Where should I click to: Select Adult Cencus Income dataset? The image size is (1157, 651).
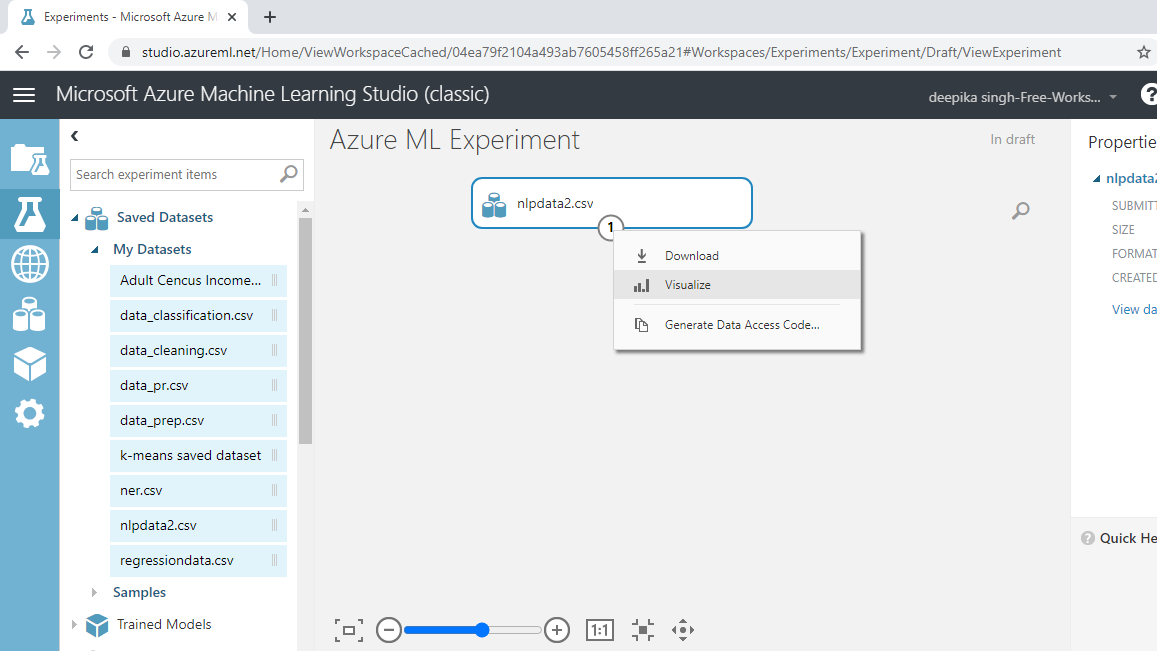point(198,280)
